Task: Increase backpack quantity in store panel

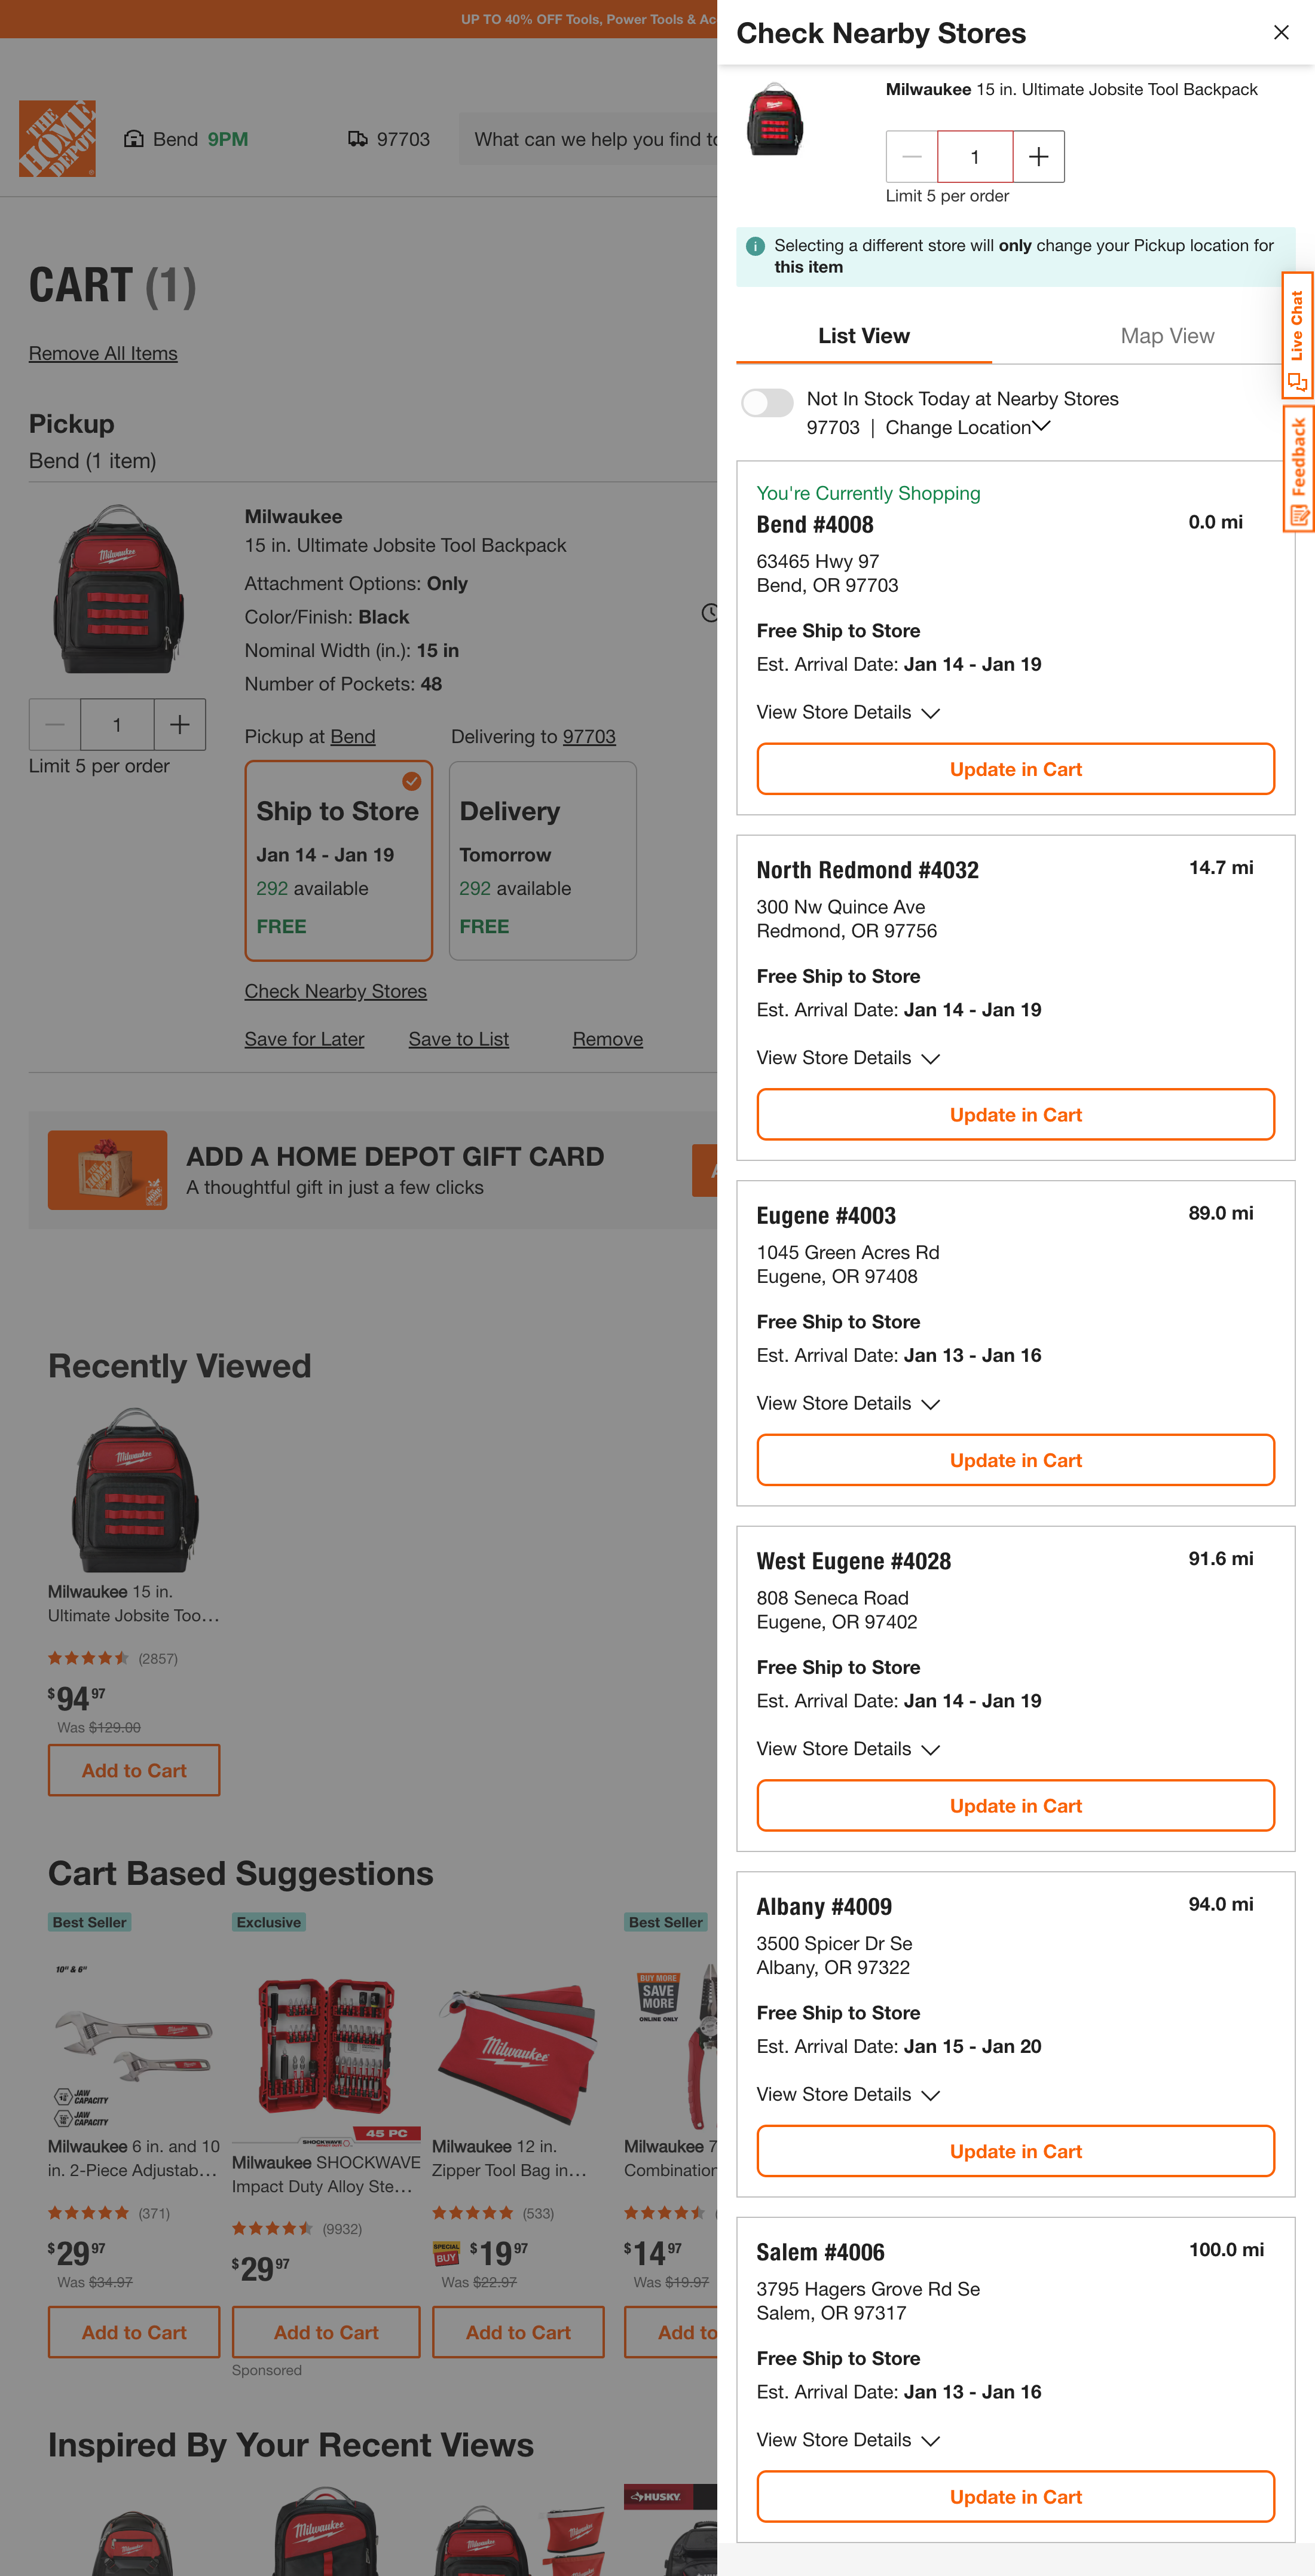Action: point(1038,157)
